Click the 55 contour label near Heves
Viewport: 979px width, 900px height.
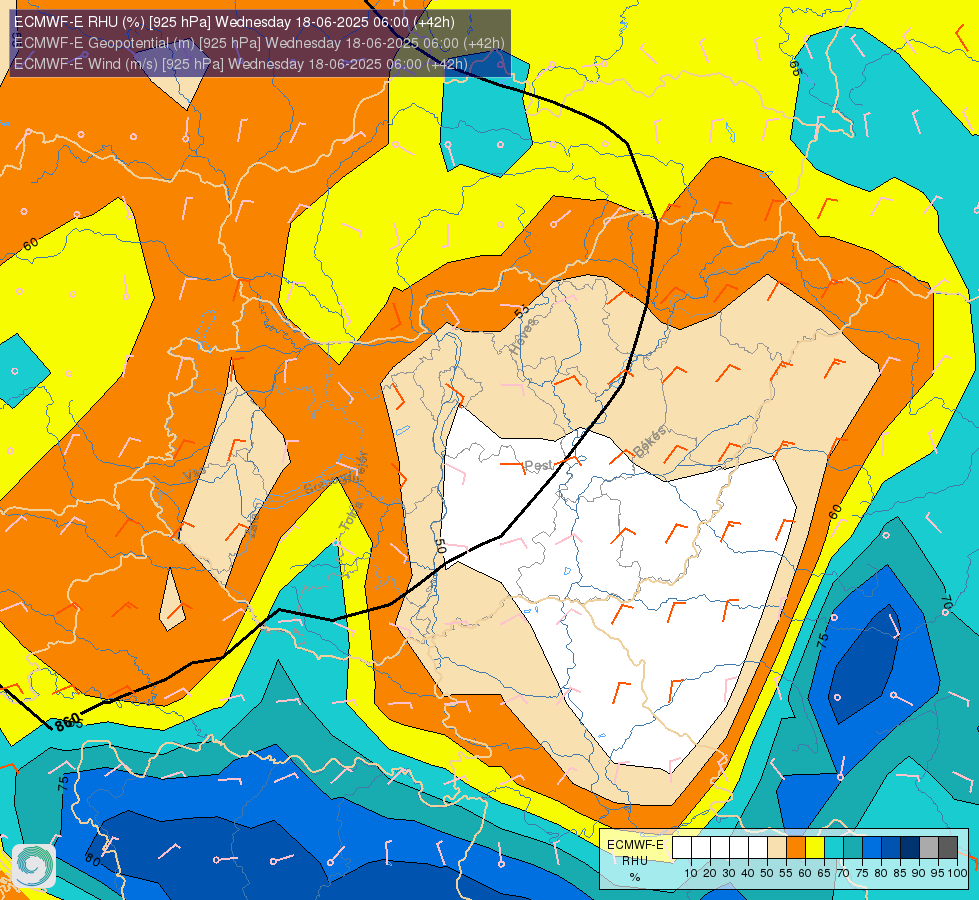521,310
